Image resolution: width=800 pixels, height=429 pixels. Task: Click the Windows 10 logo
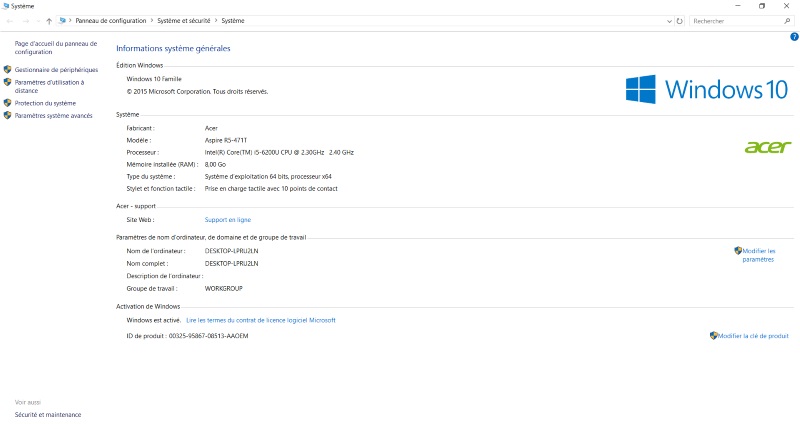[x=707, y=89]
